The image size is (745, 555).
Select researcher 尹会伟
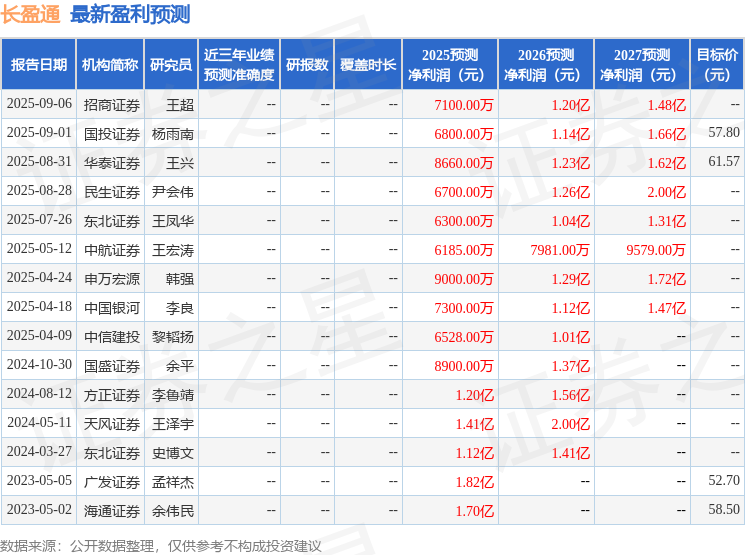[x=172, y=192]
